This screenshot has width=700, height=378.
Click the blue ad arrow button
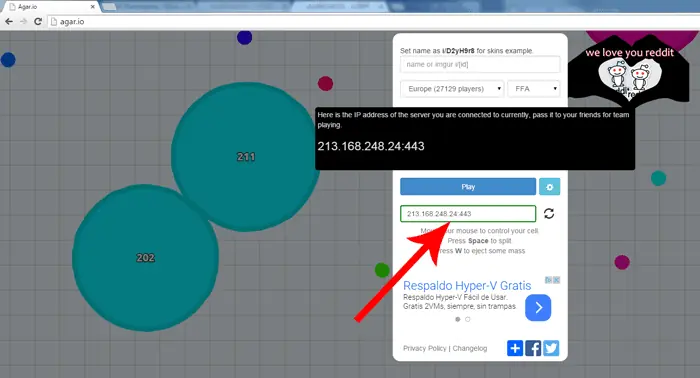538,307
